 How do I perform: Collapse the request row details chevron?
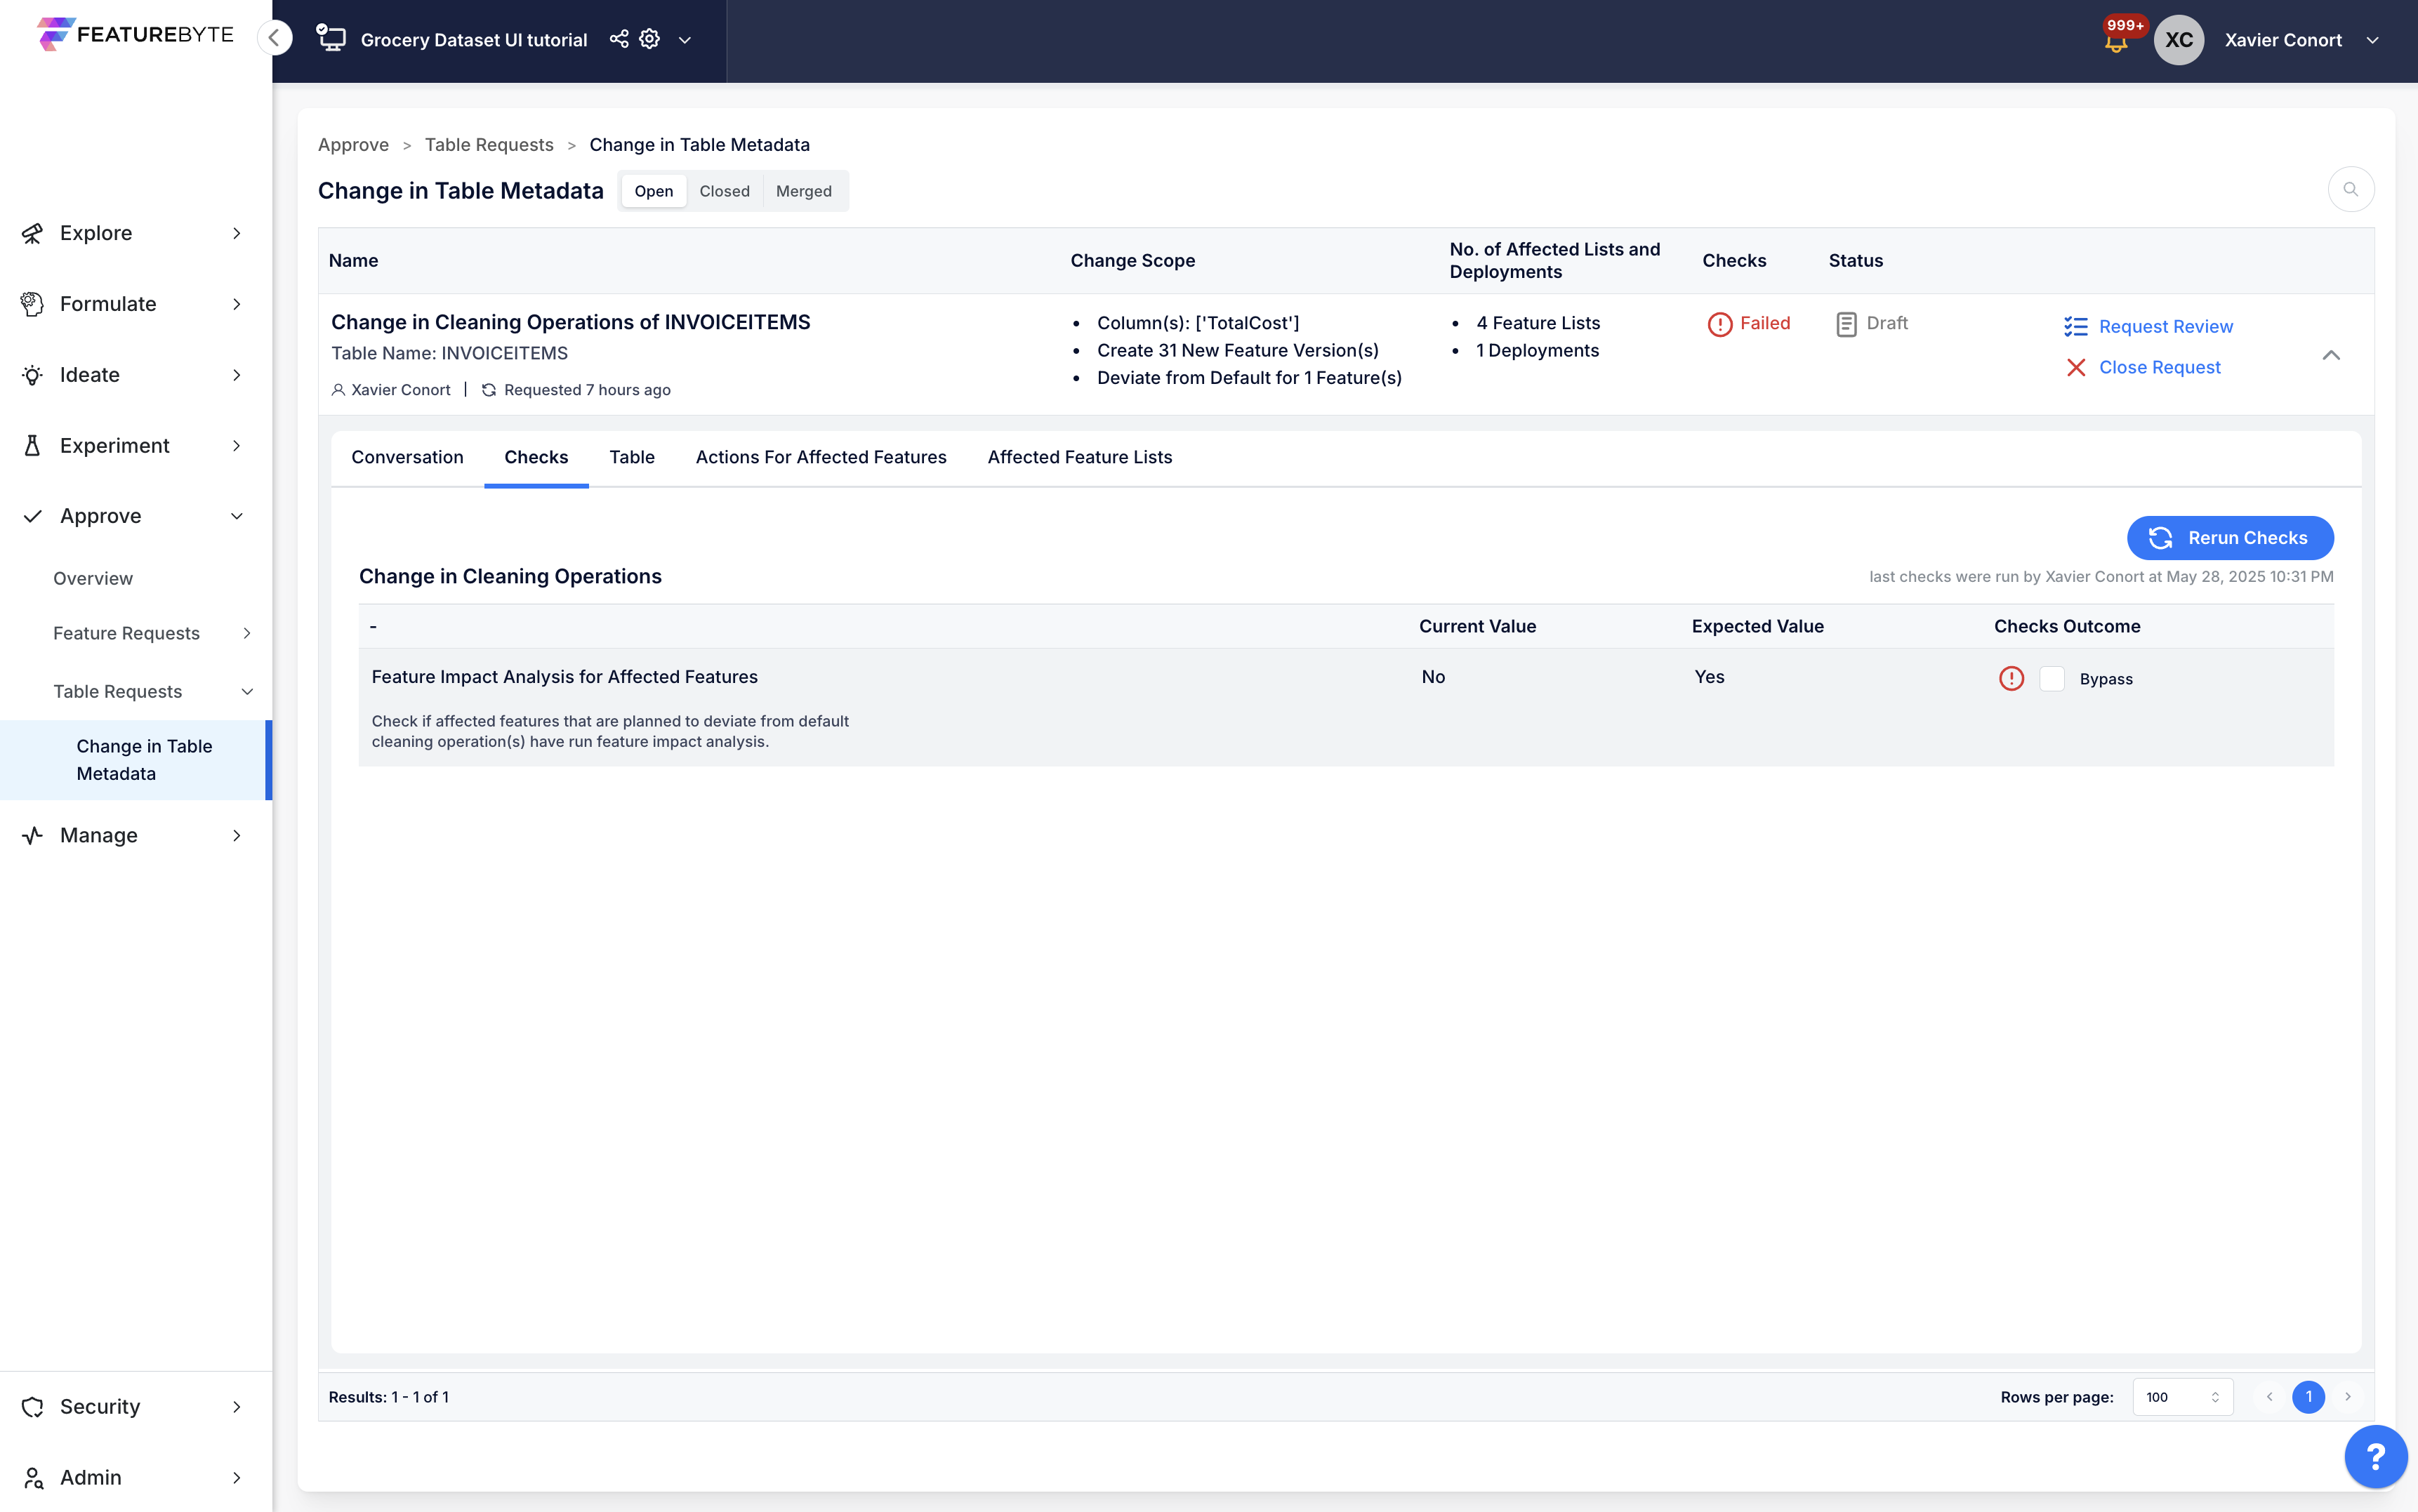click(x=2331, y=355)
